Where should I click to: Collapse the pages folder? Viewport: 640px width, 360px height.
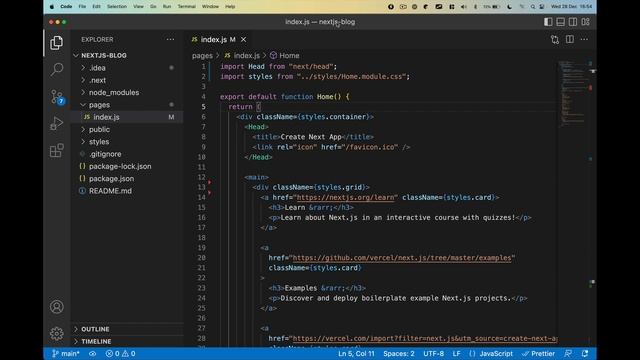click(127, 105)
